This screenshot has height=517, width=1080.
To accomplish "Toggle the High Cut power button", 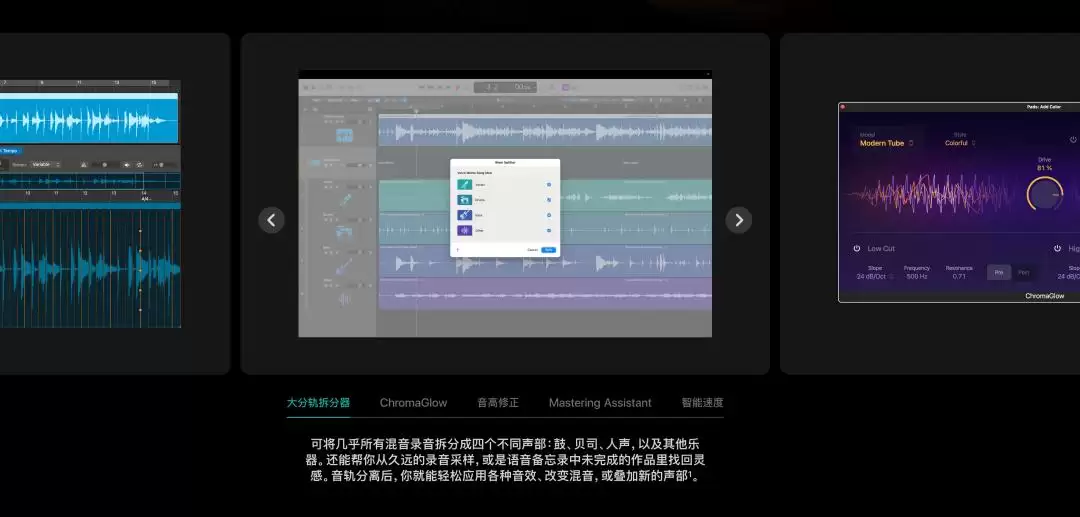I will (x=1057, y=249).
